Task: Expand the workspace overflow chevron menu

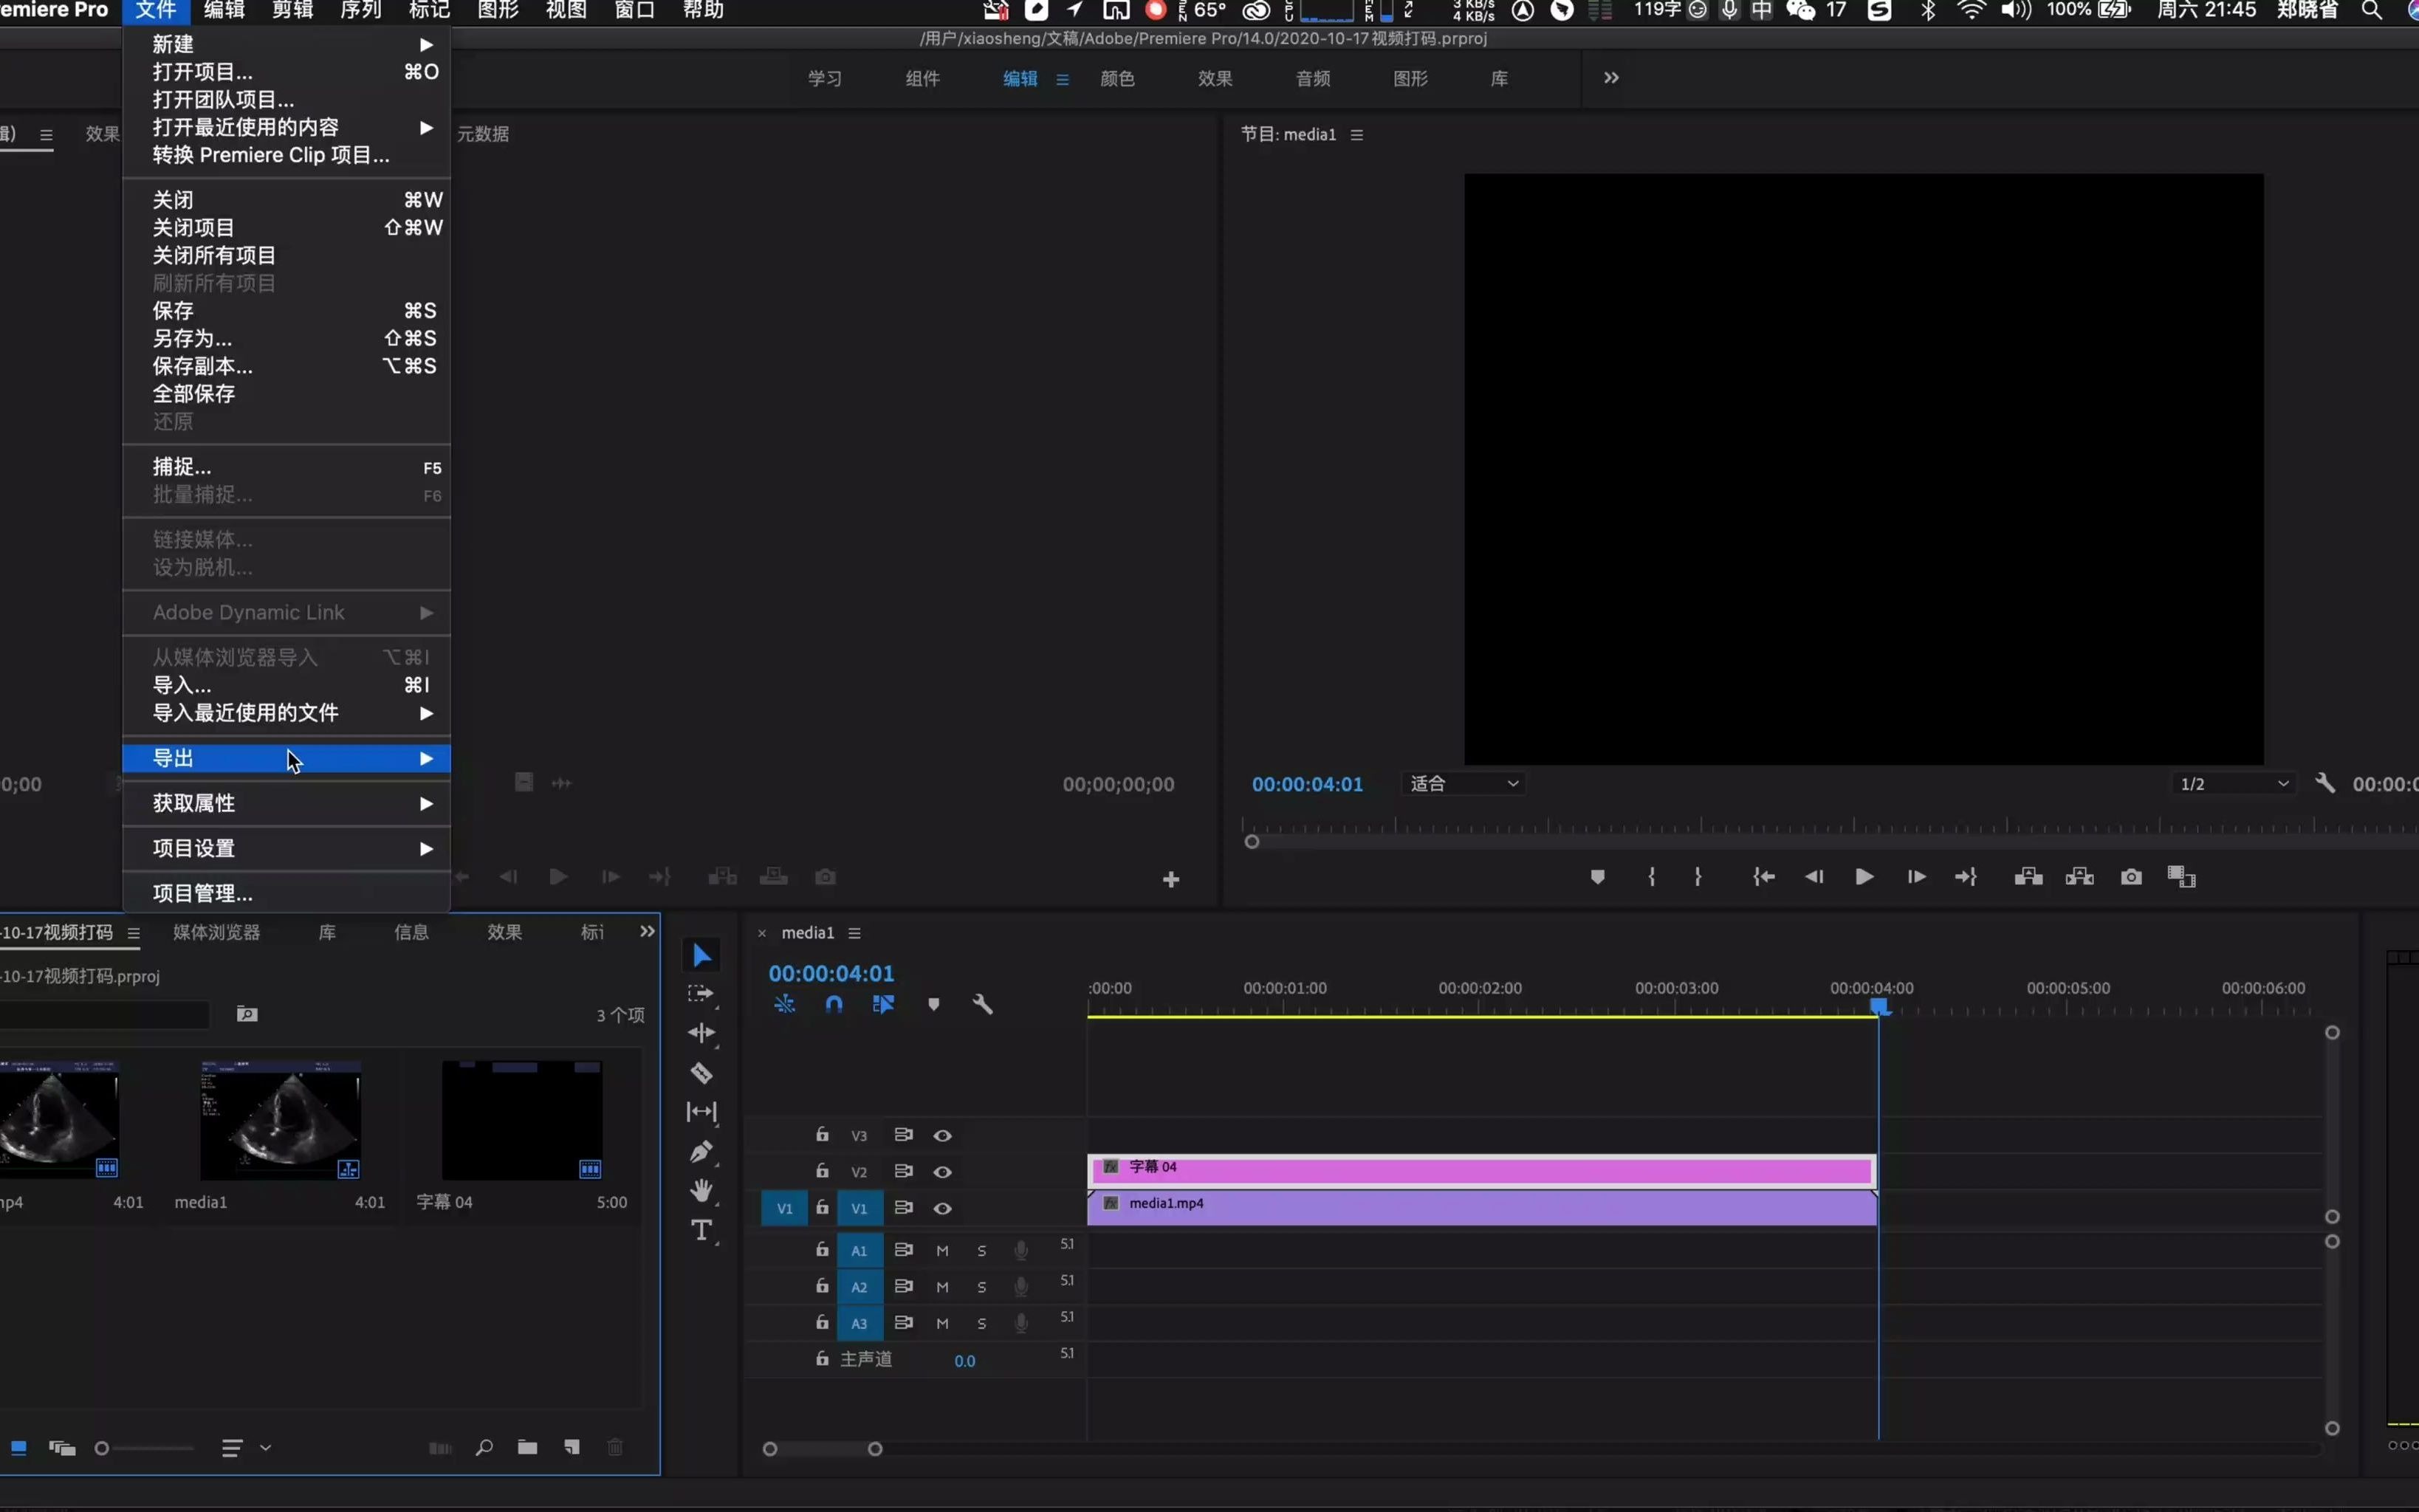Action: coord(1611,78)
